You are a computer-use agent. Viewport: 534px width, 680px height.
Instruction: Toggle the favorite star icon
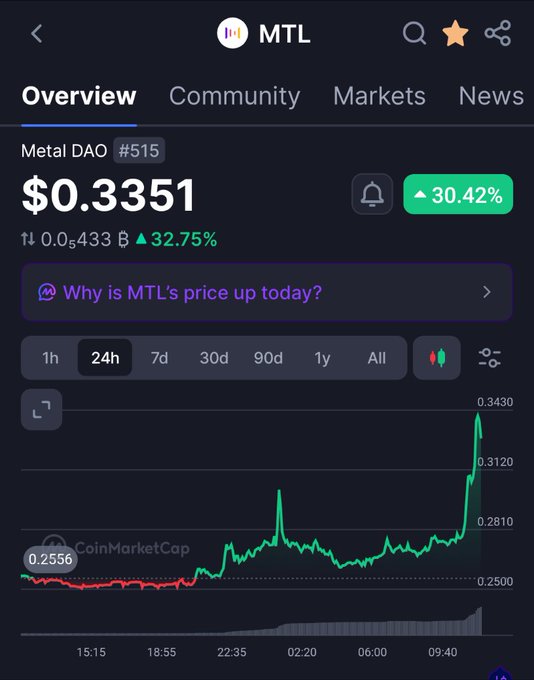pyautogui.click(x=455, y=33)
